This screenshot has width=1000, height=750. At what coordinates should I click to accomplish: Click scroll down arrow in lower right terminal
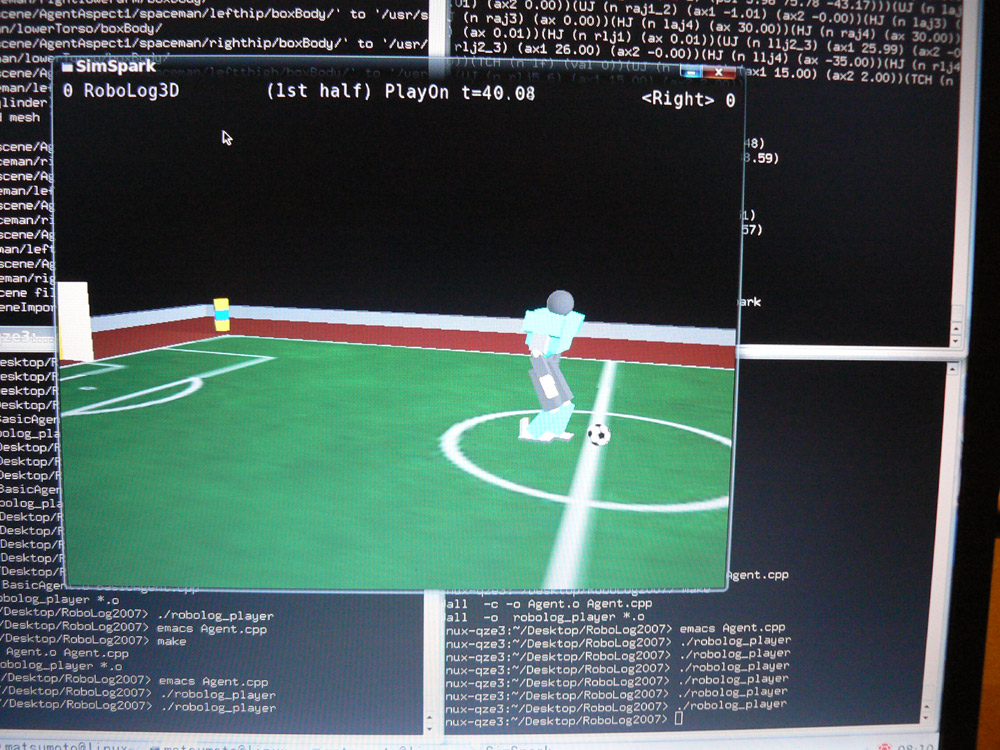(x=927, y=716)
